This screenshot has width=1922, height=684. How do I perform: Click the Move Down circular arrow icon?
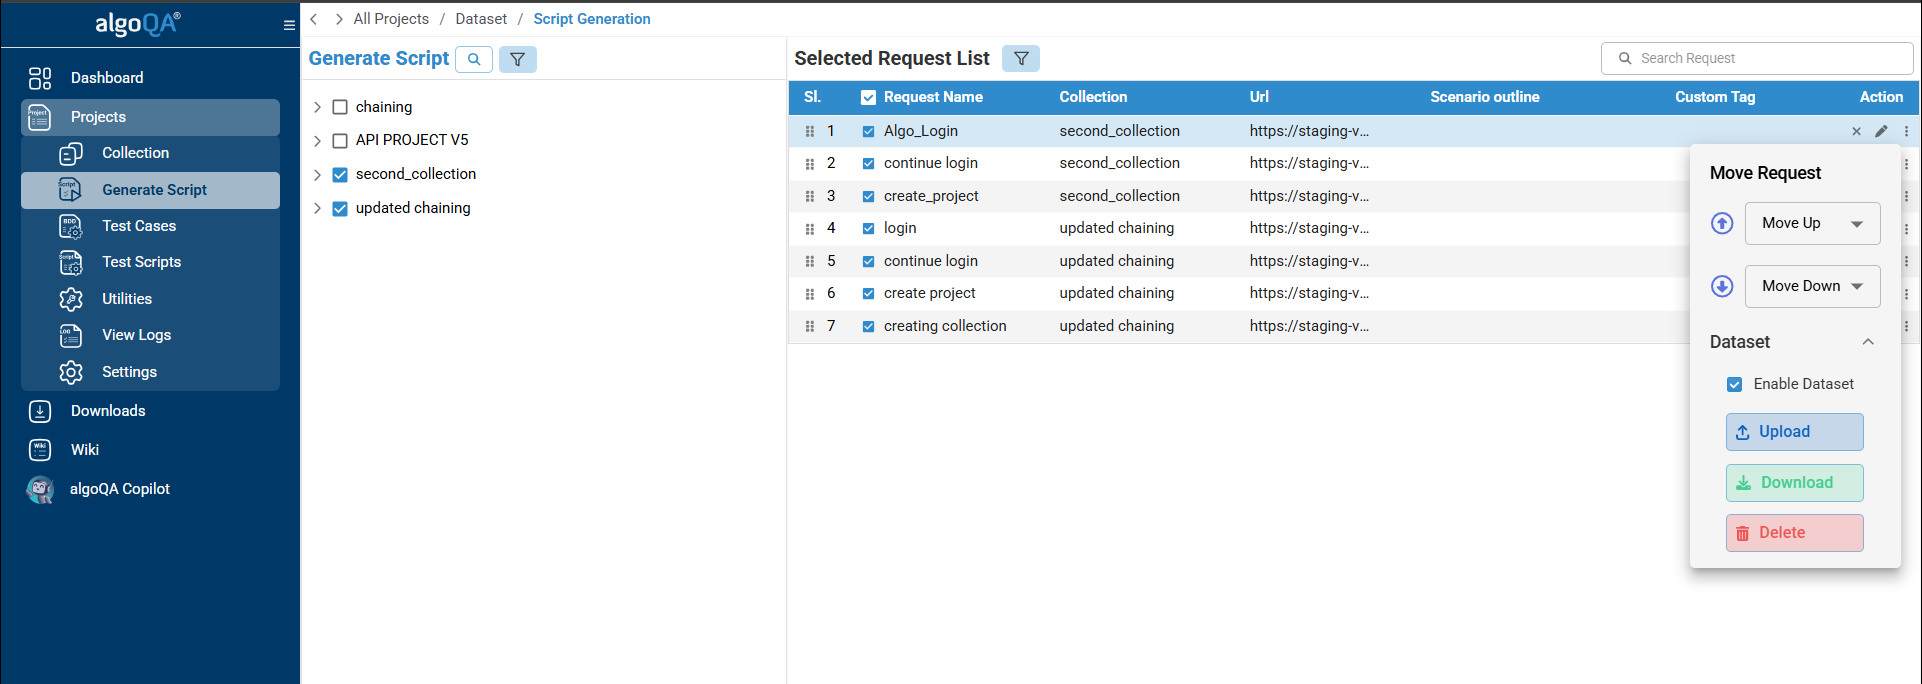pyautogui.click(x=1722, y=286)
